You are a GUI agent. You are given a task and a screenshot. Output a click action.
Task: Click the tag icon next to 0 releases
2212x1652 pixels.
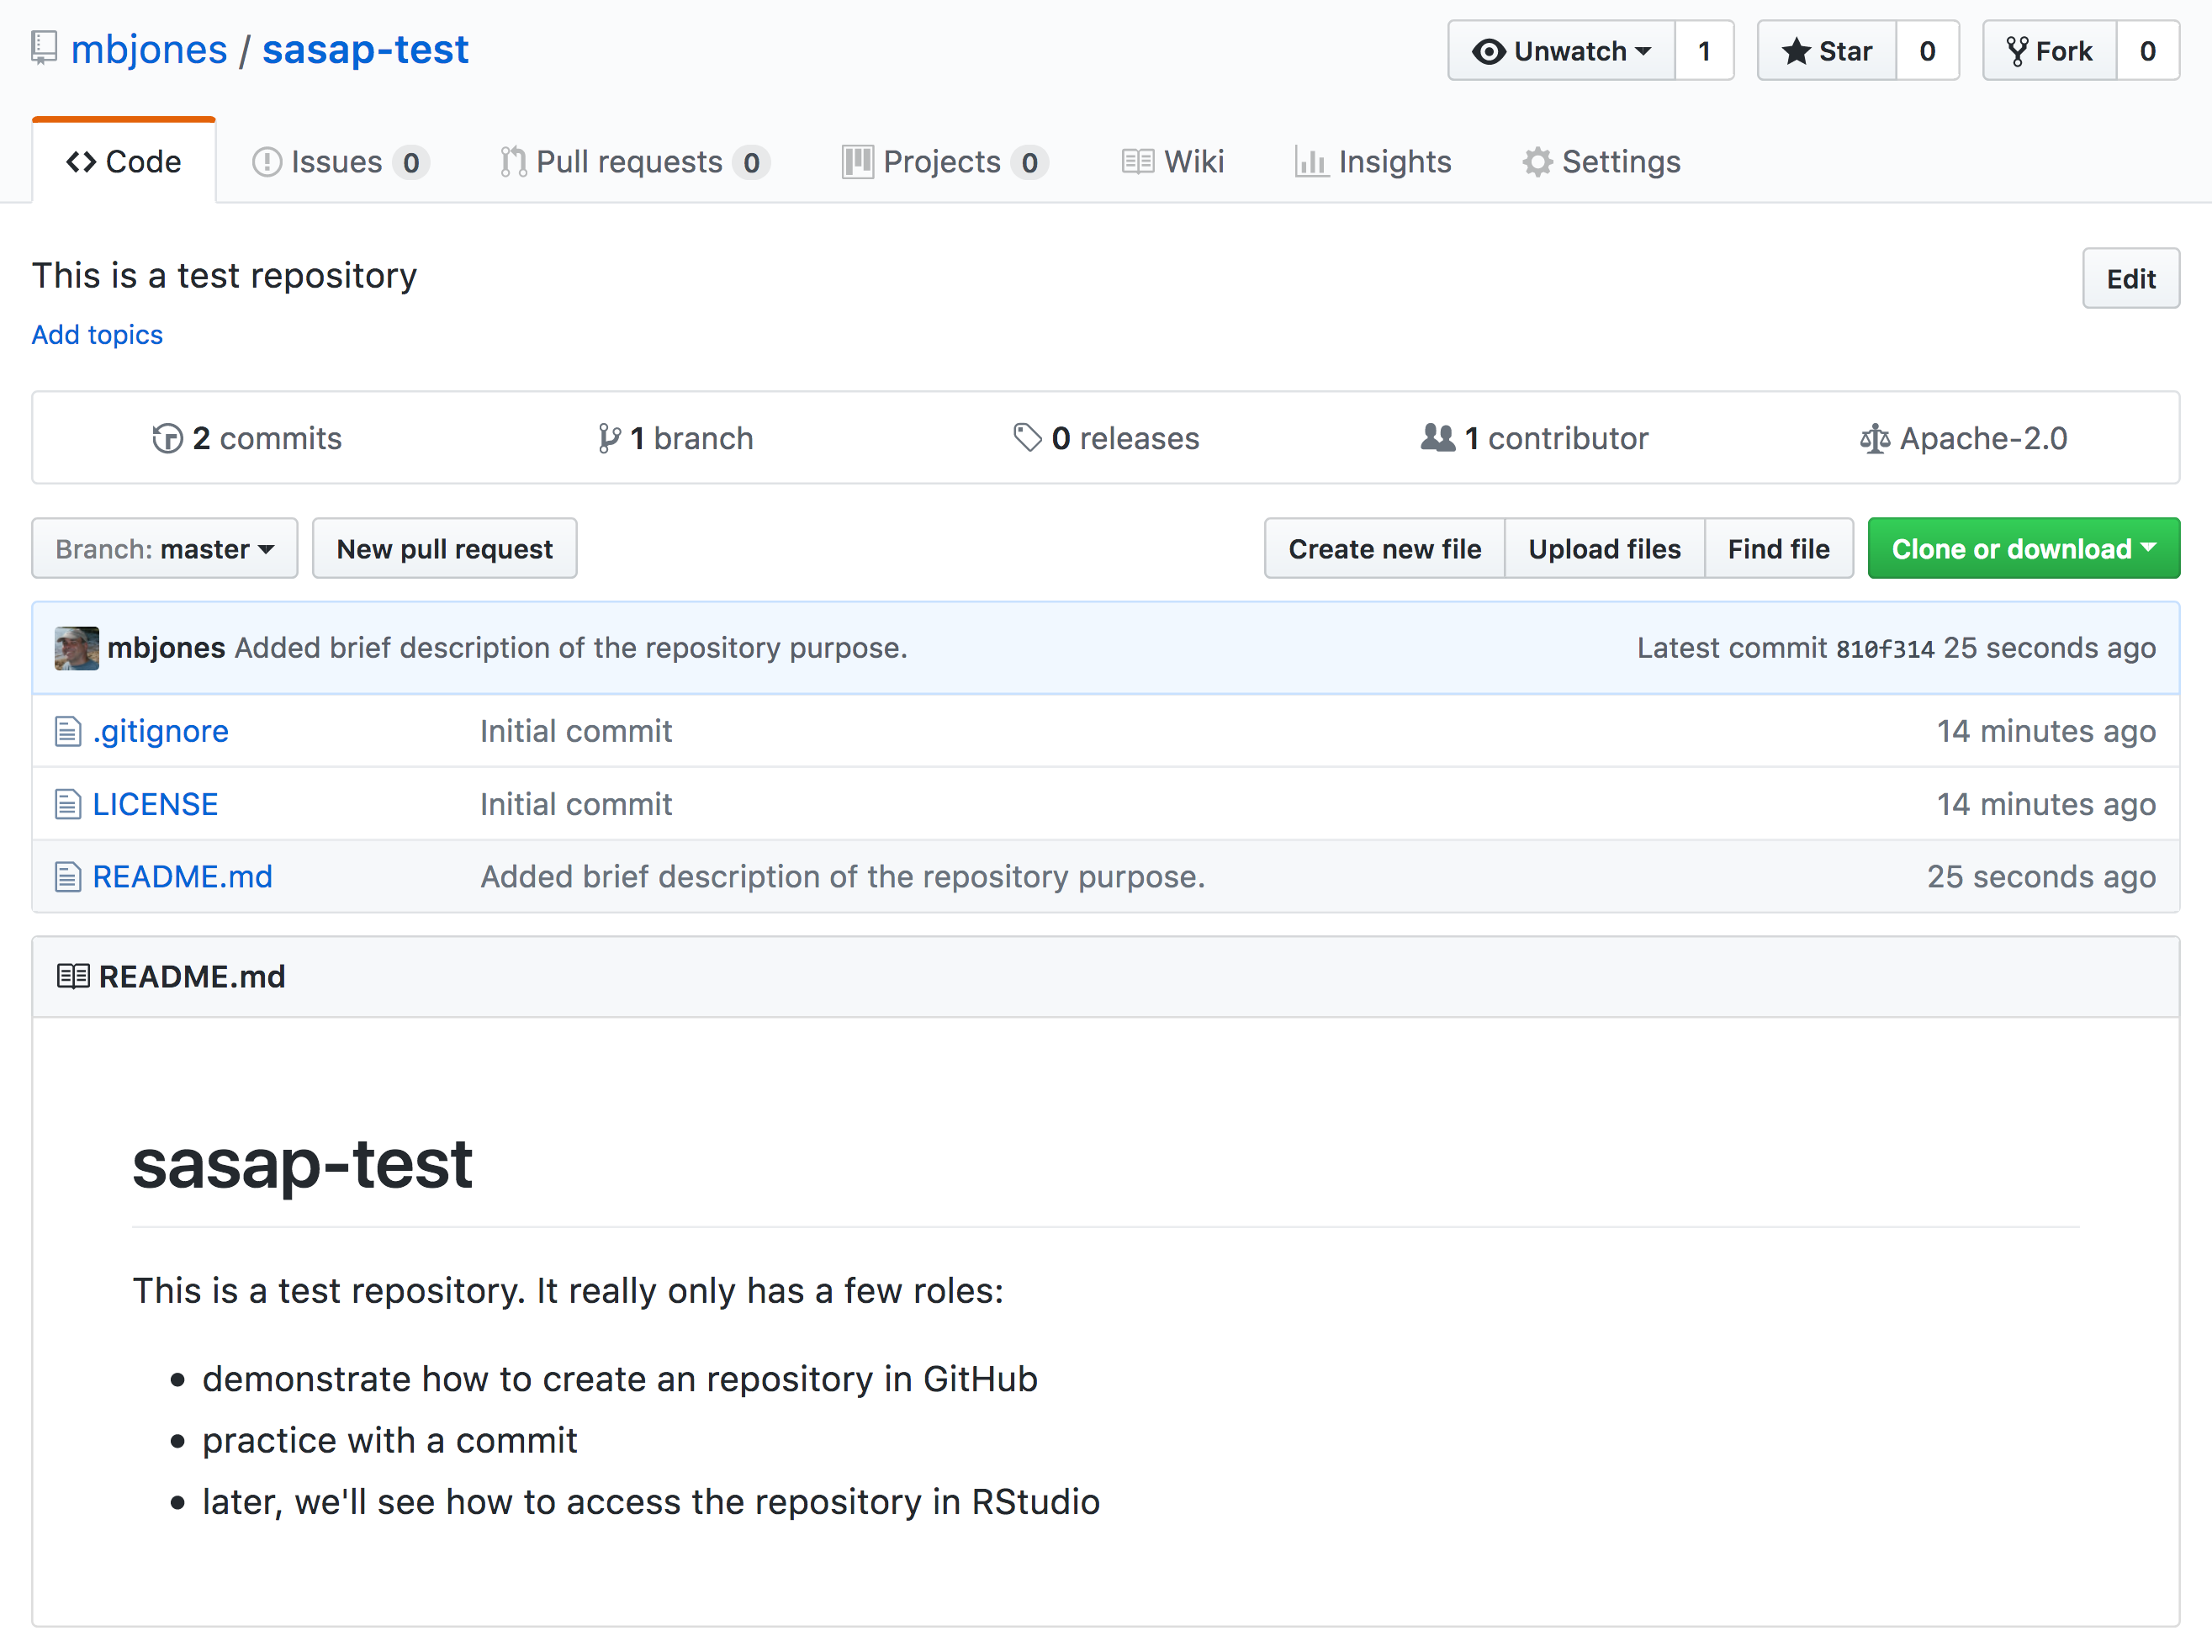[x=1027, y=438]
